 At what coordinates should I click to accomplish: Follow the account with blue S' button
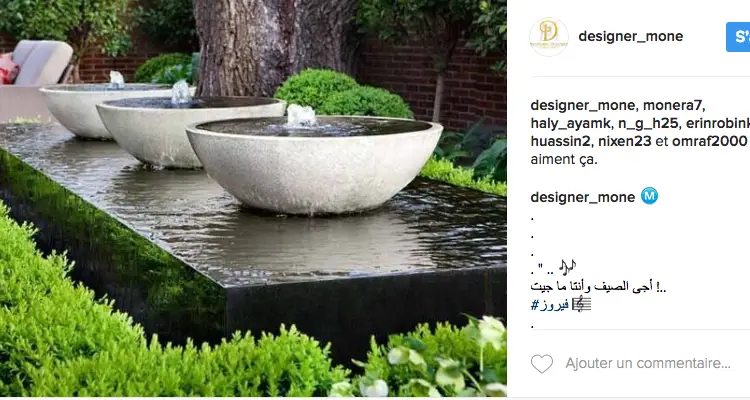[x=738, y=37]
